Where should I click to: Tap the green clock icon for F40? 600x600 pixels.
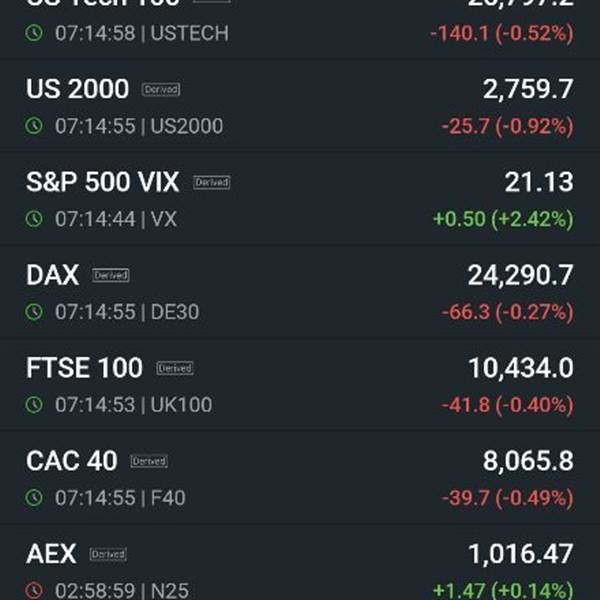click(x=34, y=498)
